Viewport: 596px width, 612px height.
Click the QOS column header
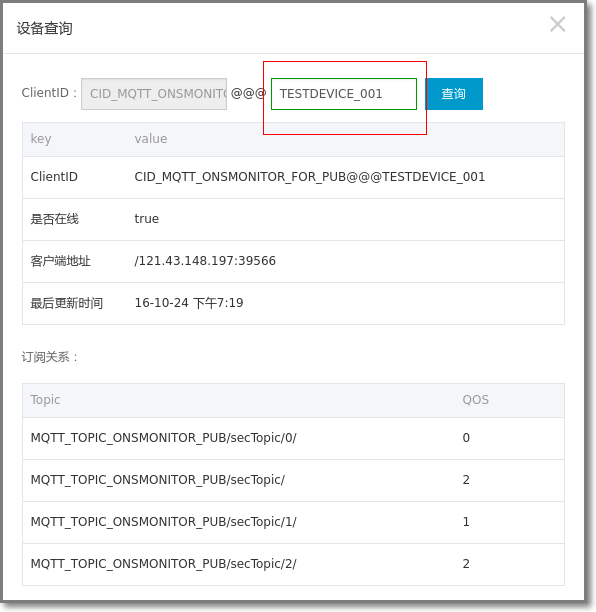475,400
